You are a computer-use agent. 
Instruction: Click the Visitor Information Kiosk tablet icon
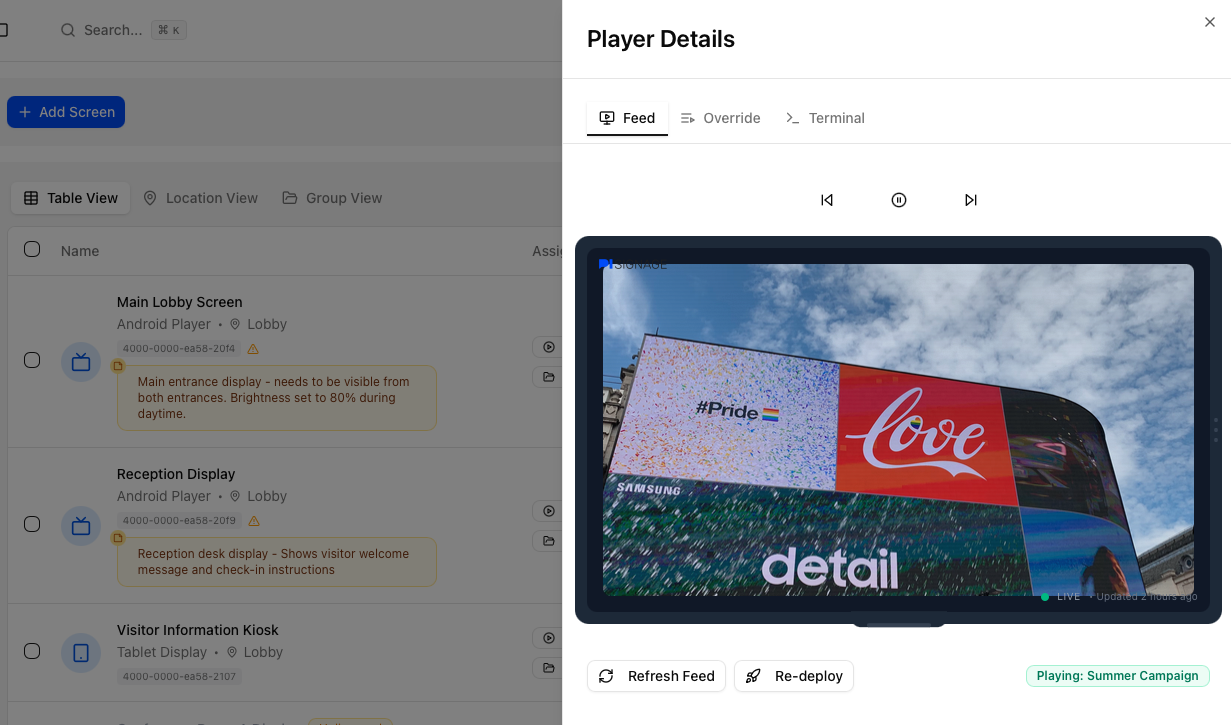coord(81,653)
